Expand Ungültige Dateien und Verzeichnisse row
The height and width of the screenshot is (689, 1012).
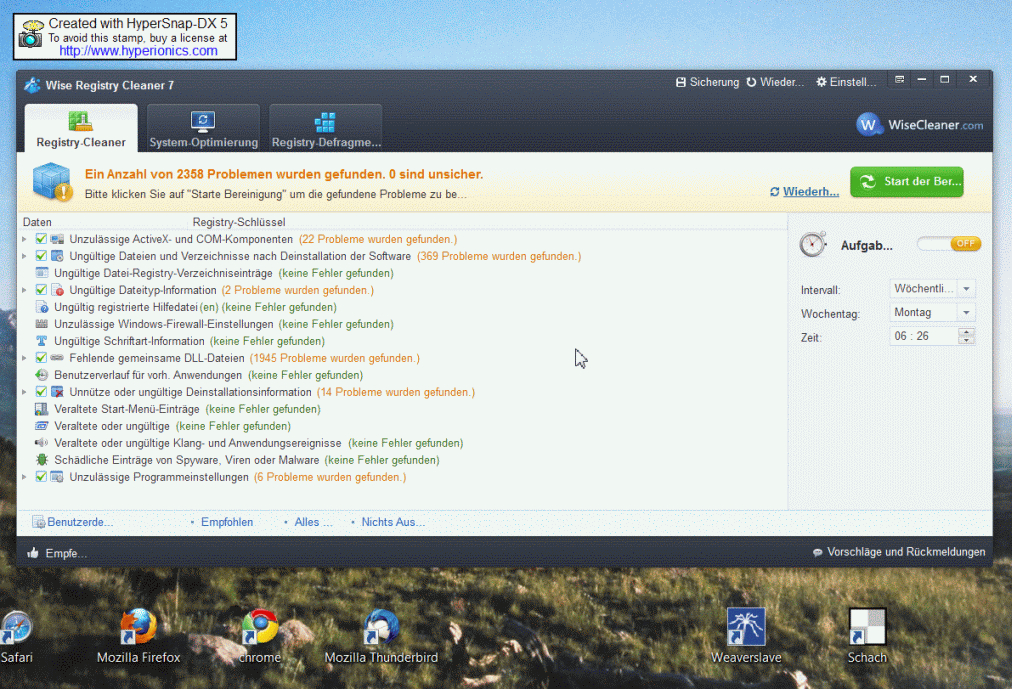25,256
